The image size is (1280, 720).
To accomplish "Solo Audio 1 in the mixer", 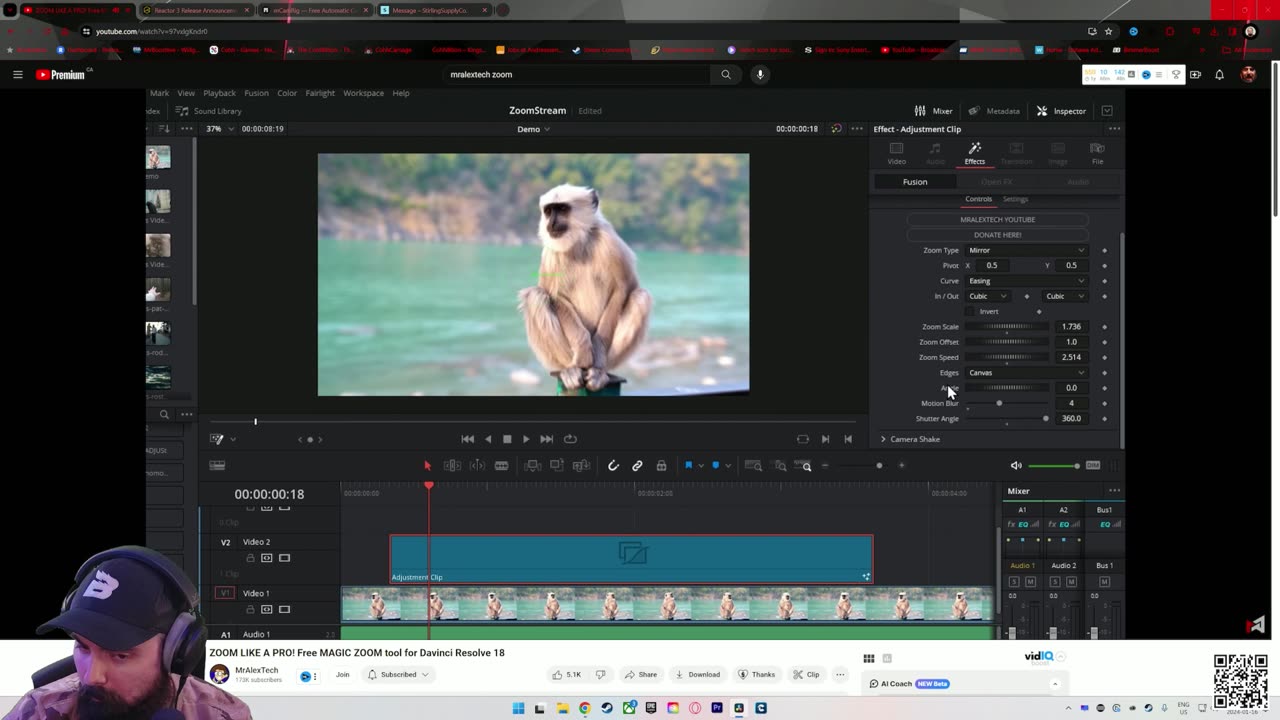I will pyautogui.click(x=1014, y=582).
